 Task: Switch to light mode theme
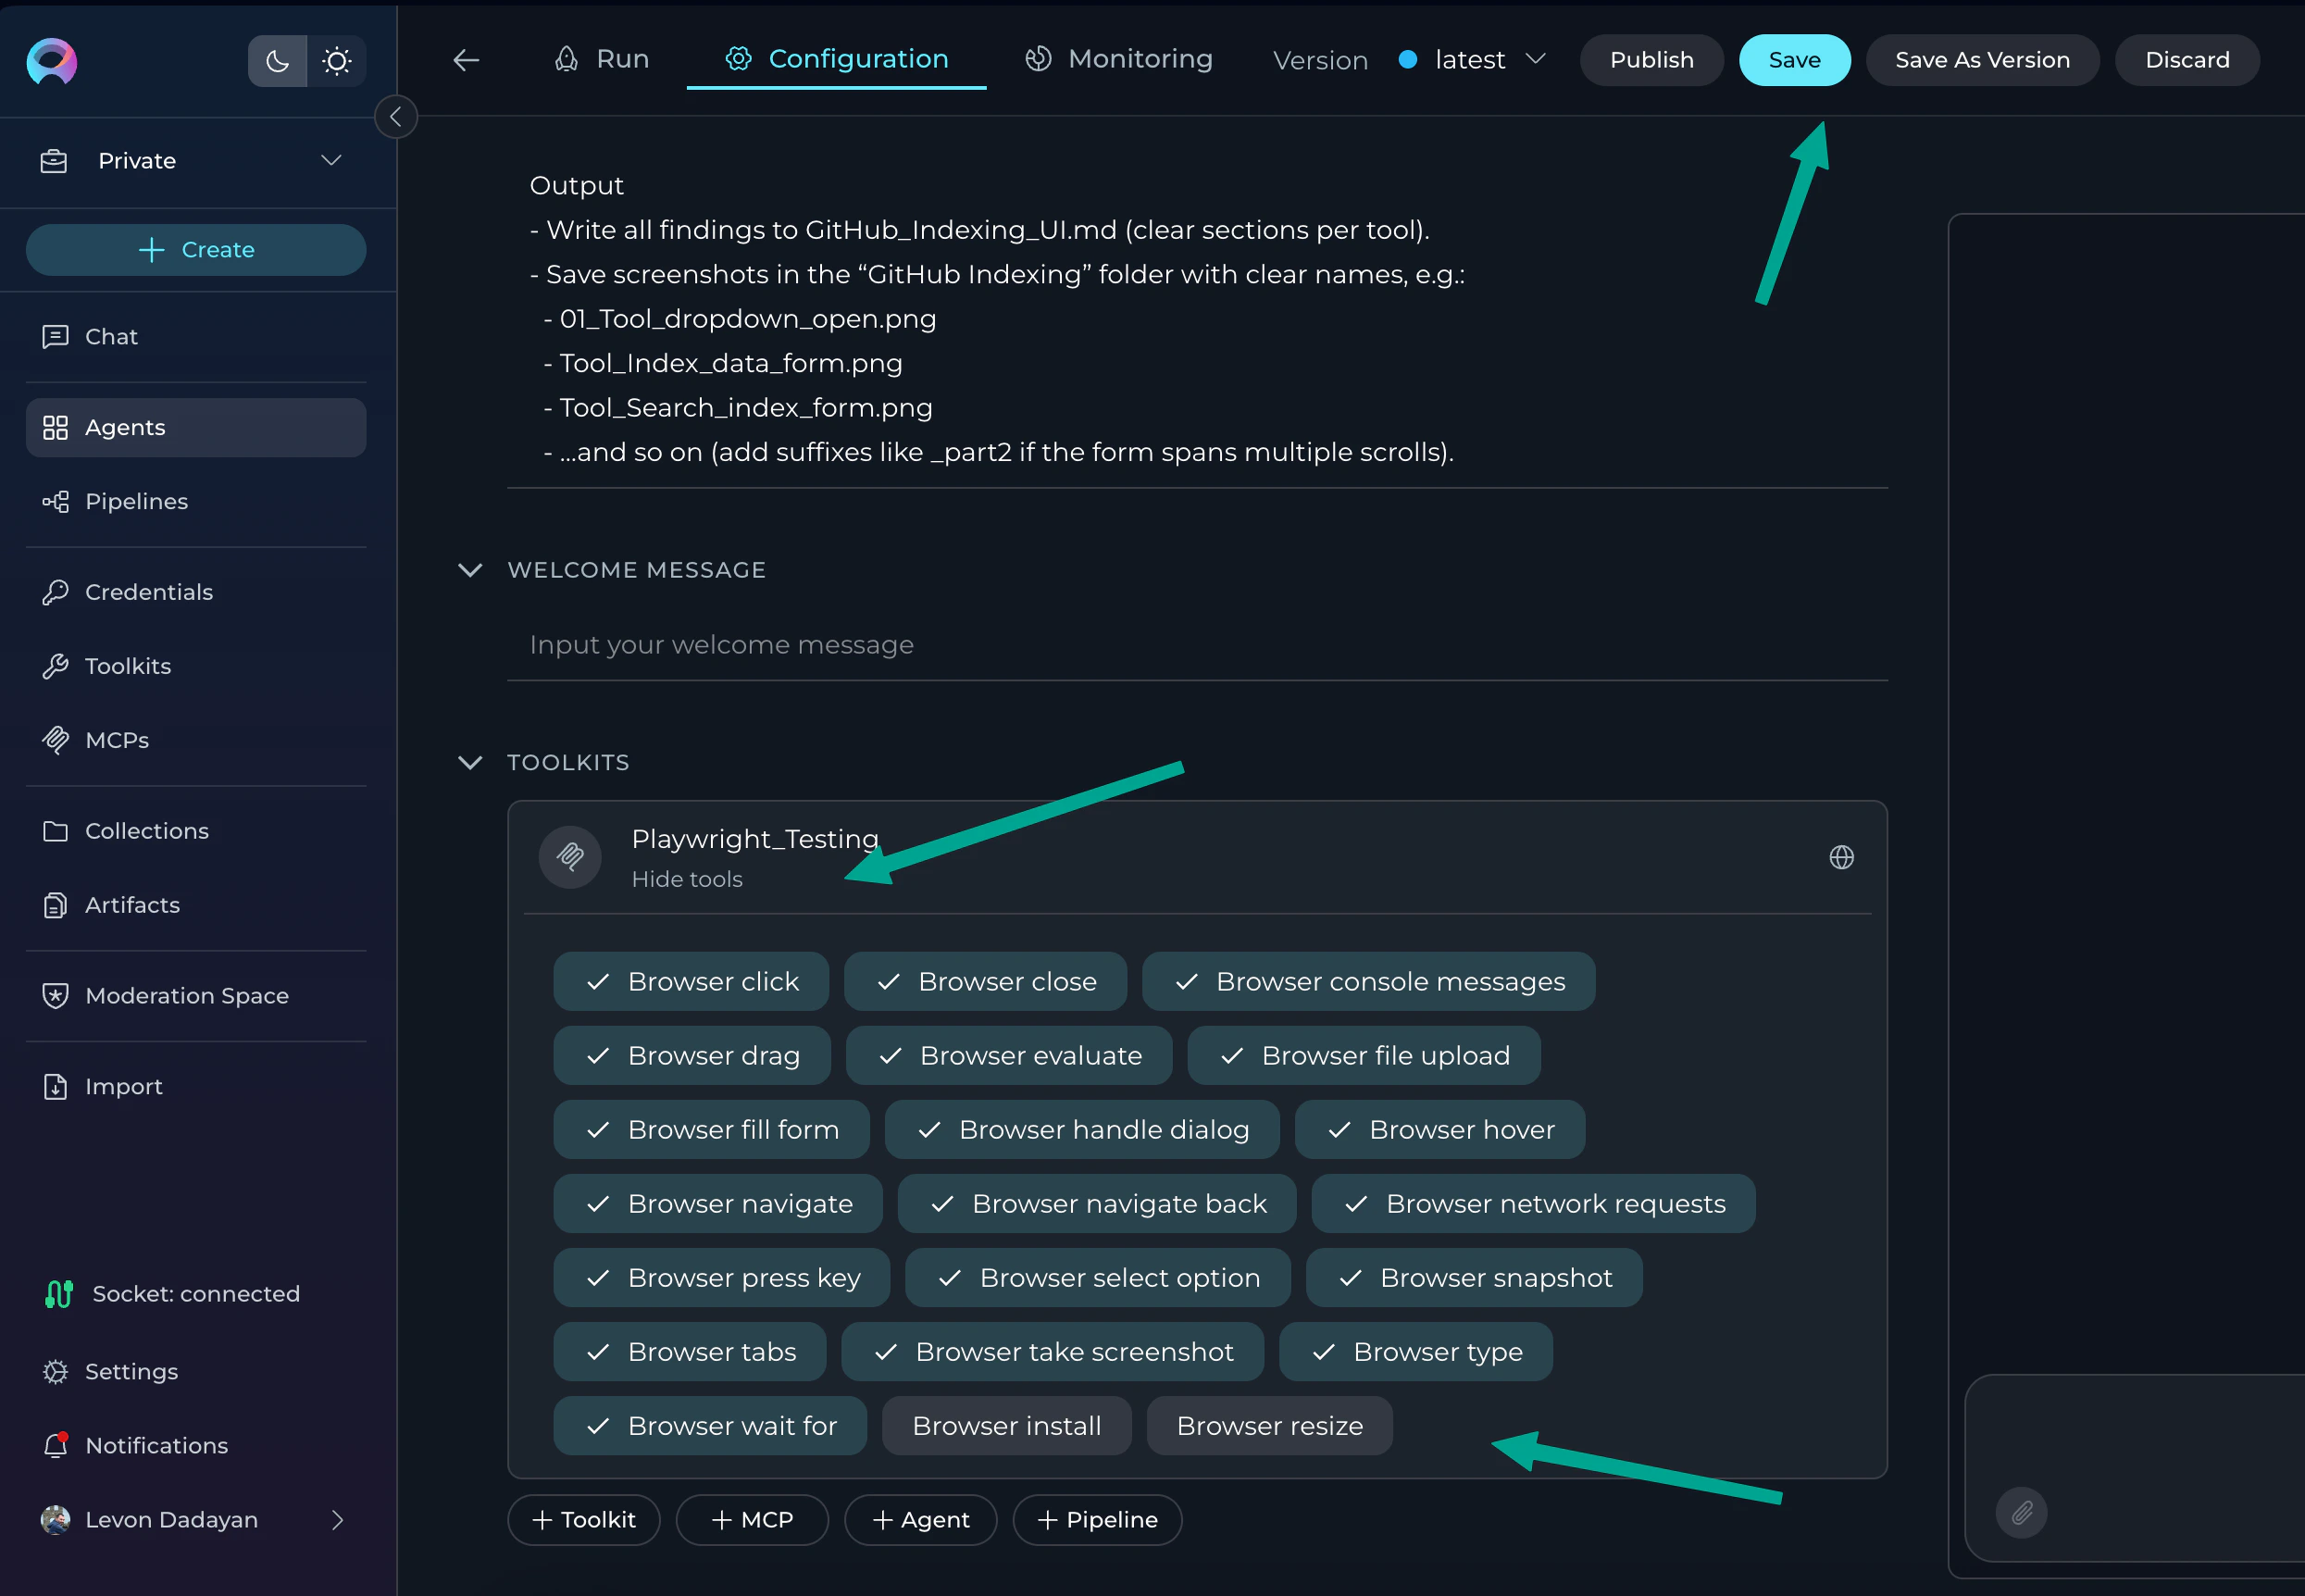(x=337, y=61)
